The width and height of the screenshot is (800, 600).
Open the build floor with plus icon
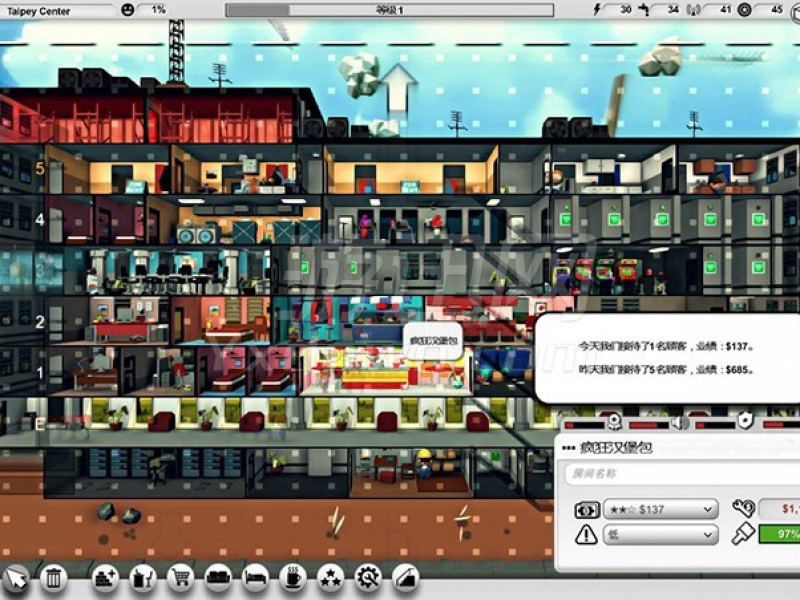click(106, 577)
